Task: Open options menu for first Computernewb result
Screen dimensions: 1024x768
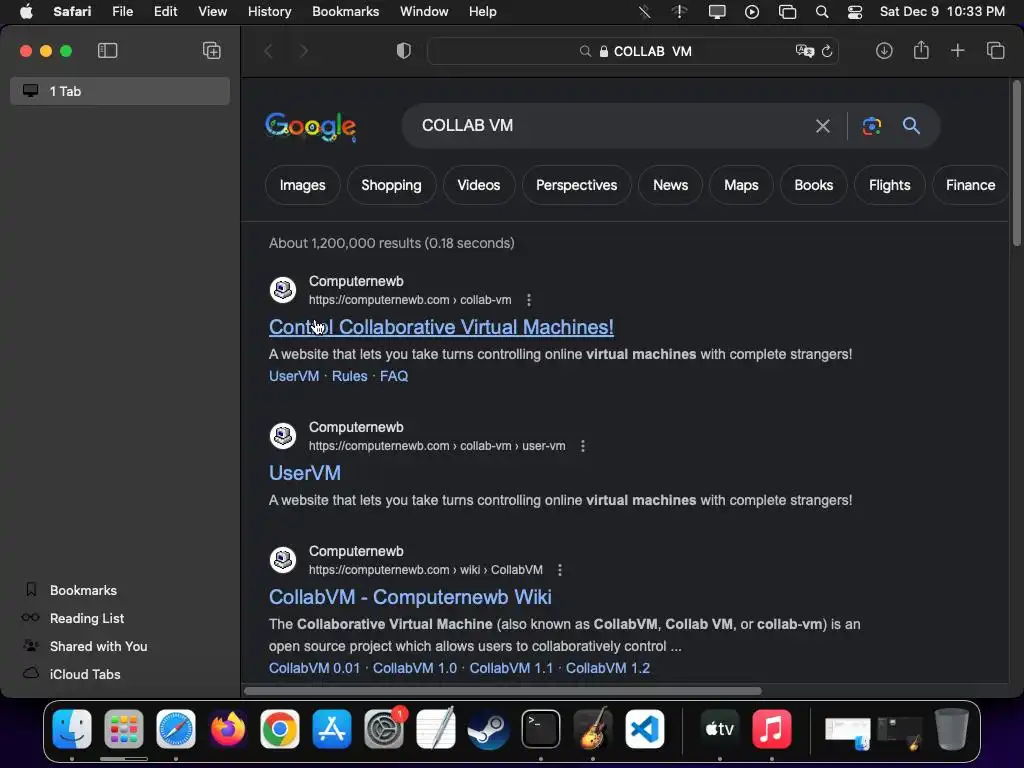Action: (x=529, y=300)
